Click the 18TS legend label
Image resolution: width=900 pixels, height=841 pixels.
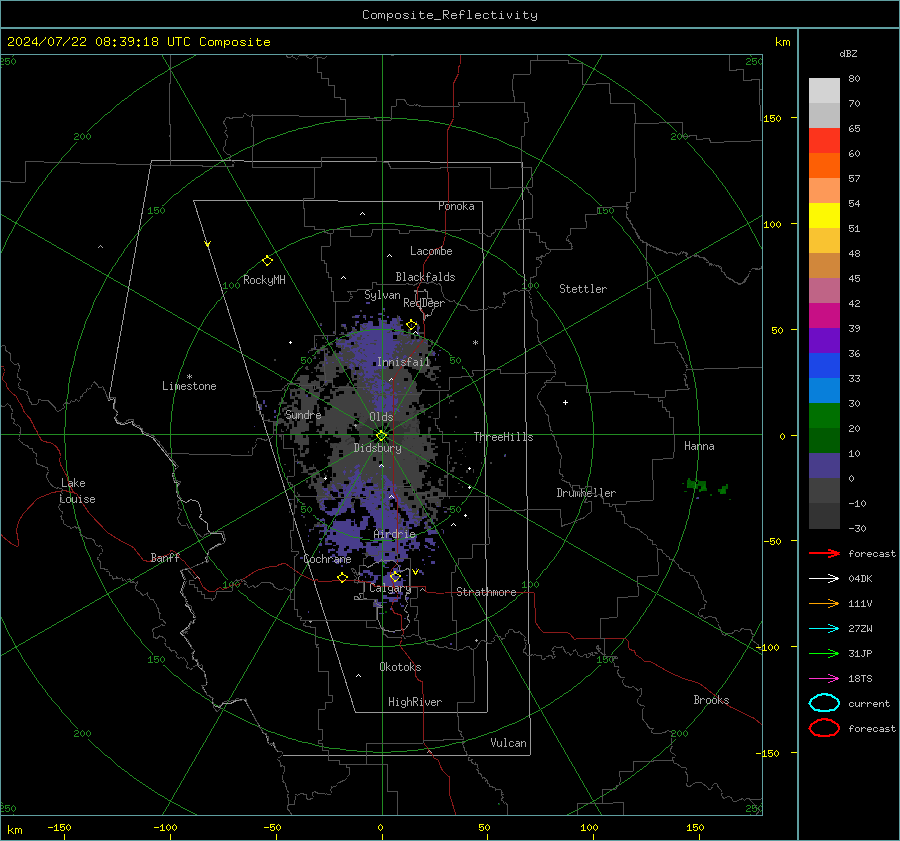[x=860, y=679]
